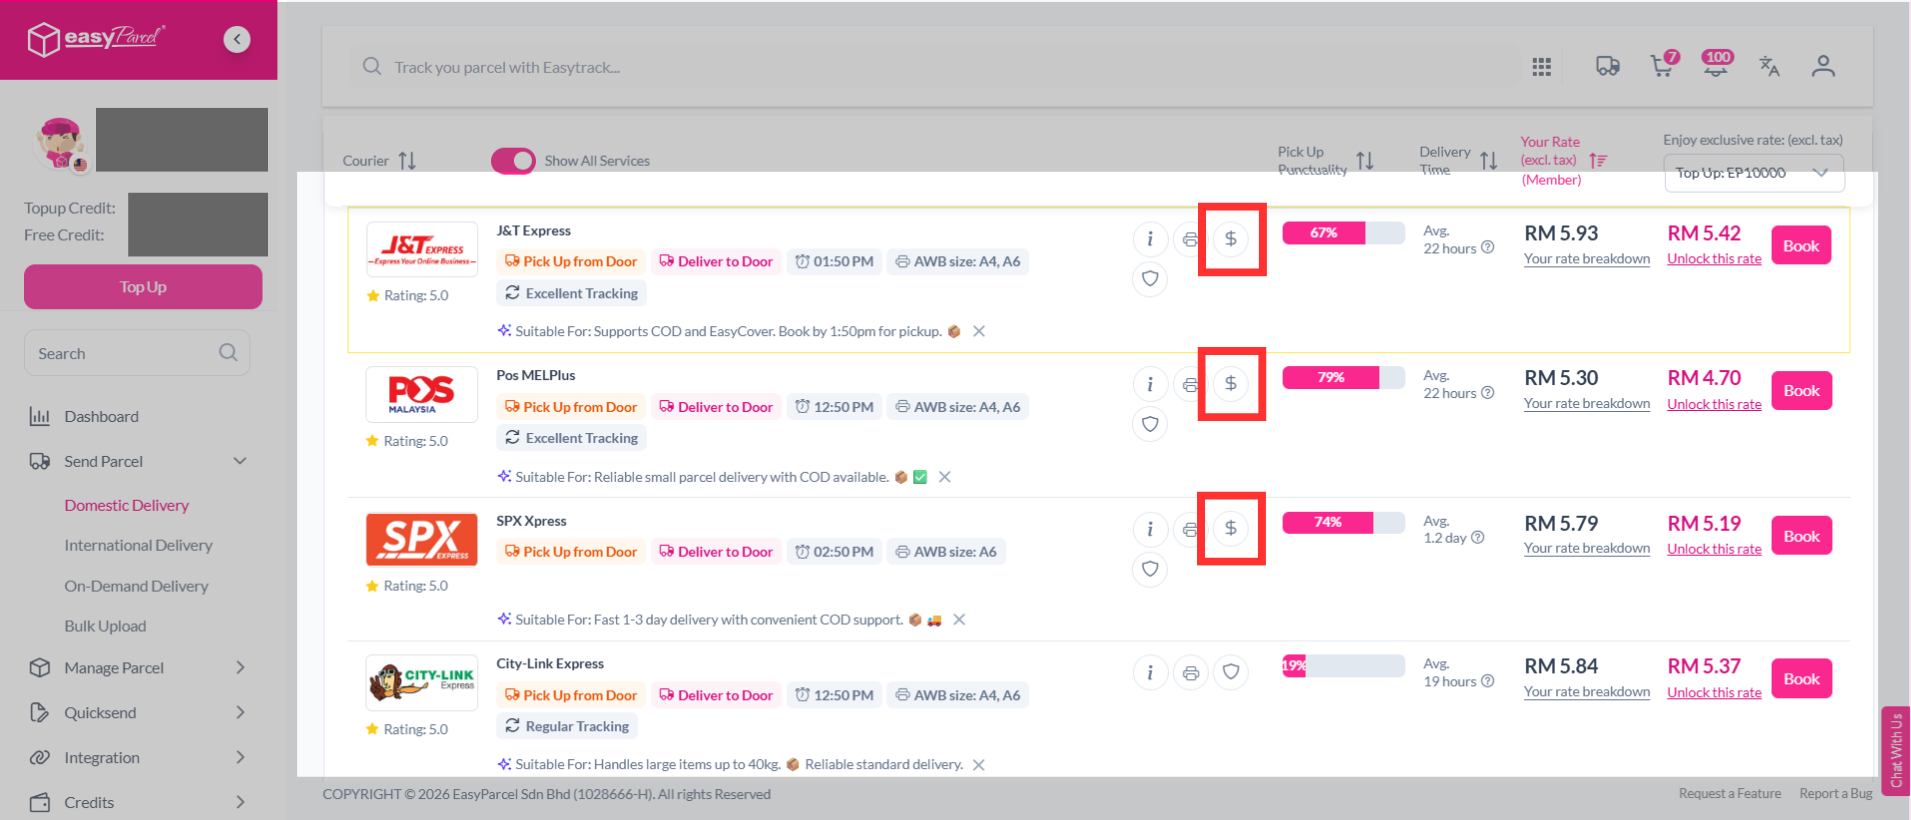Sort by Pick Up Punctuality arrows
The height and width of the screenshot is (820, 1911).
click(x=1365, y=160)
